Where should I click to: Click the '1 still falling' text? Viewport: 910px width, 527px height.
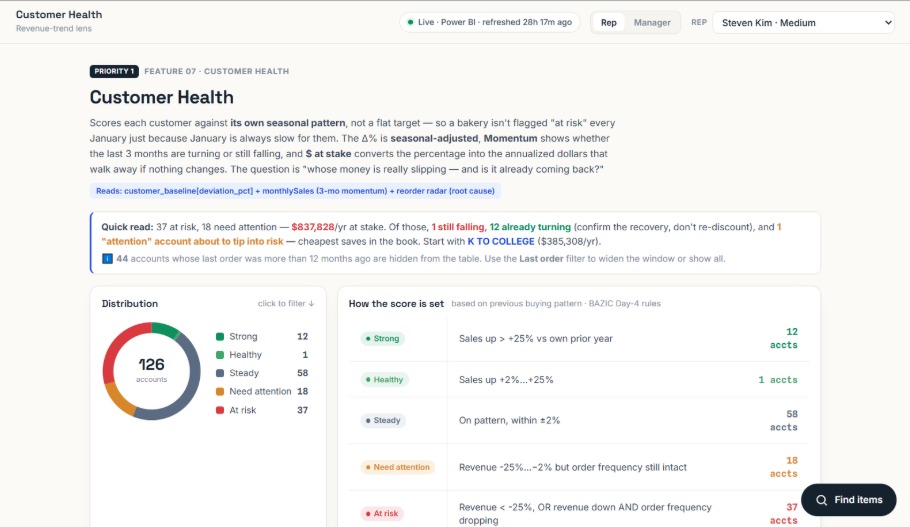[458, 227]
